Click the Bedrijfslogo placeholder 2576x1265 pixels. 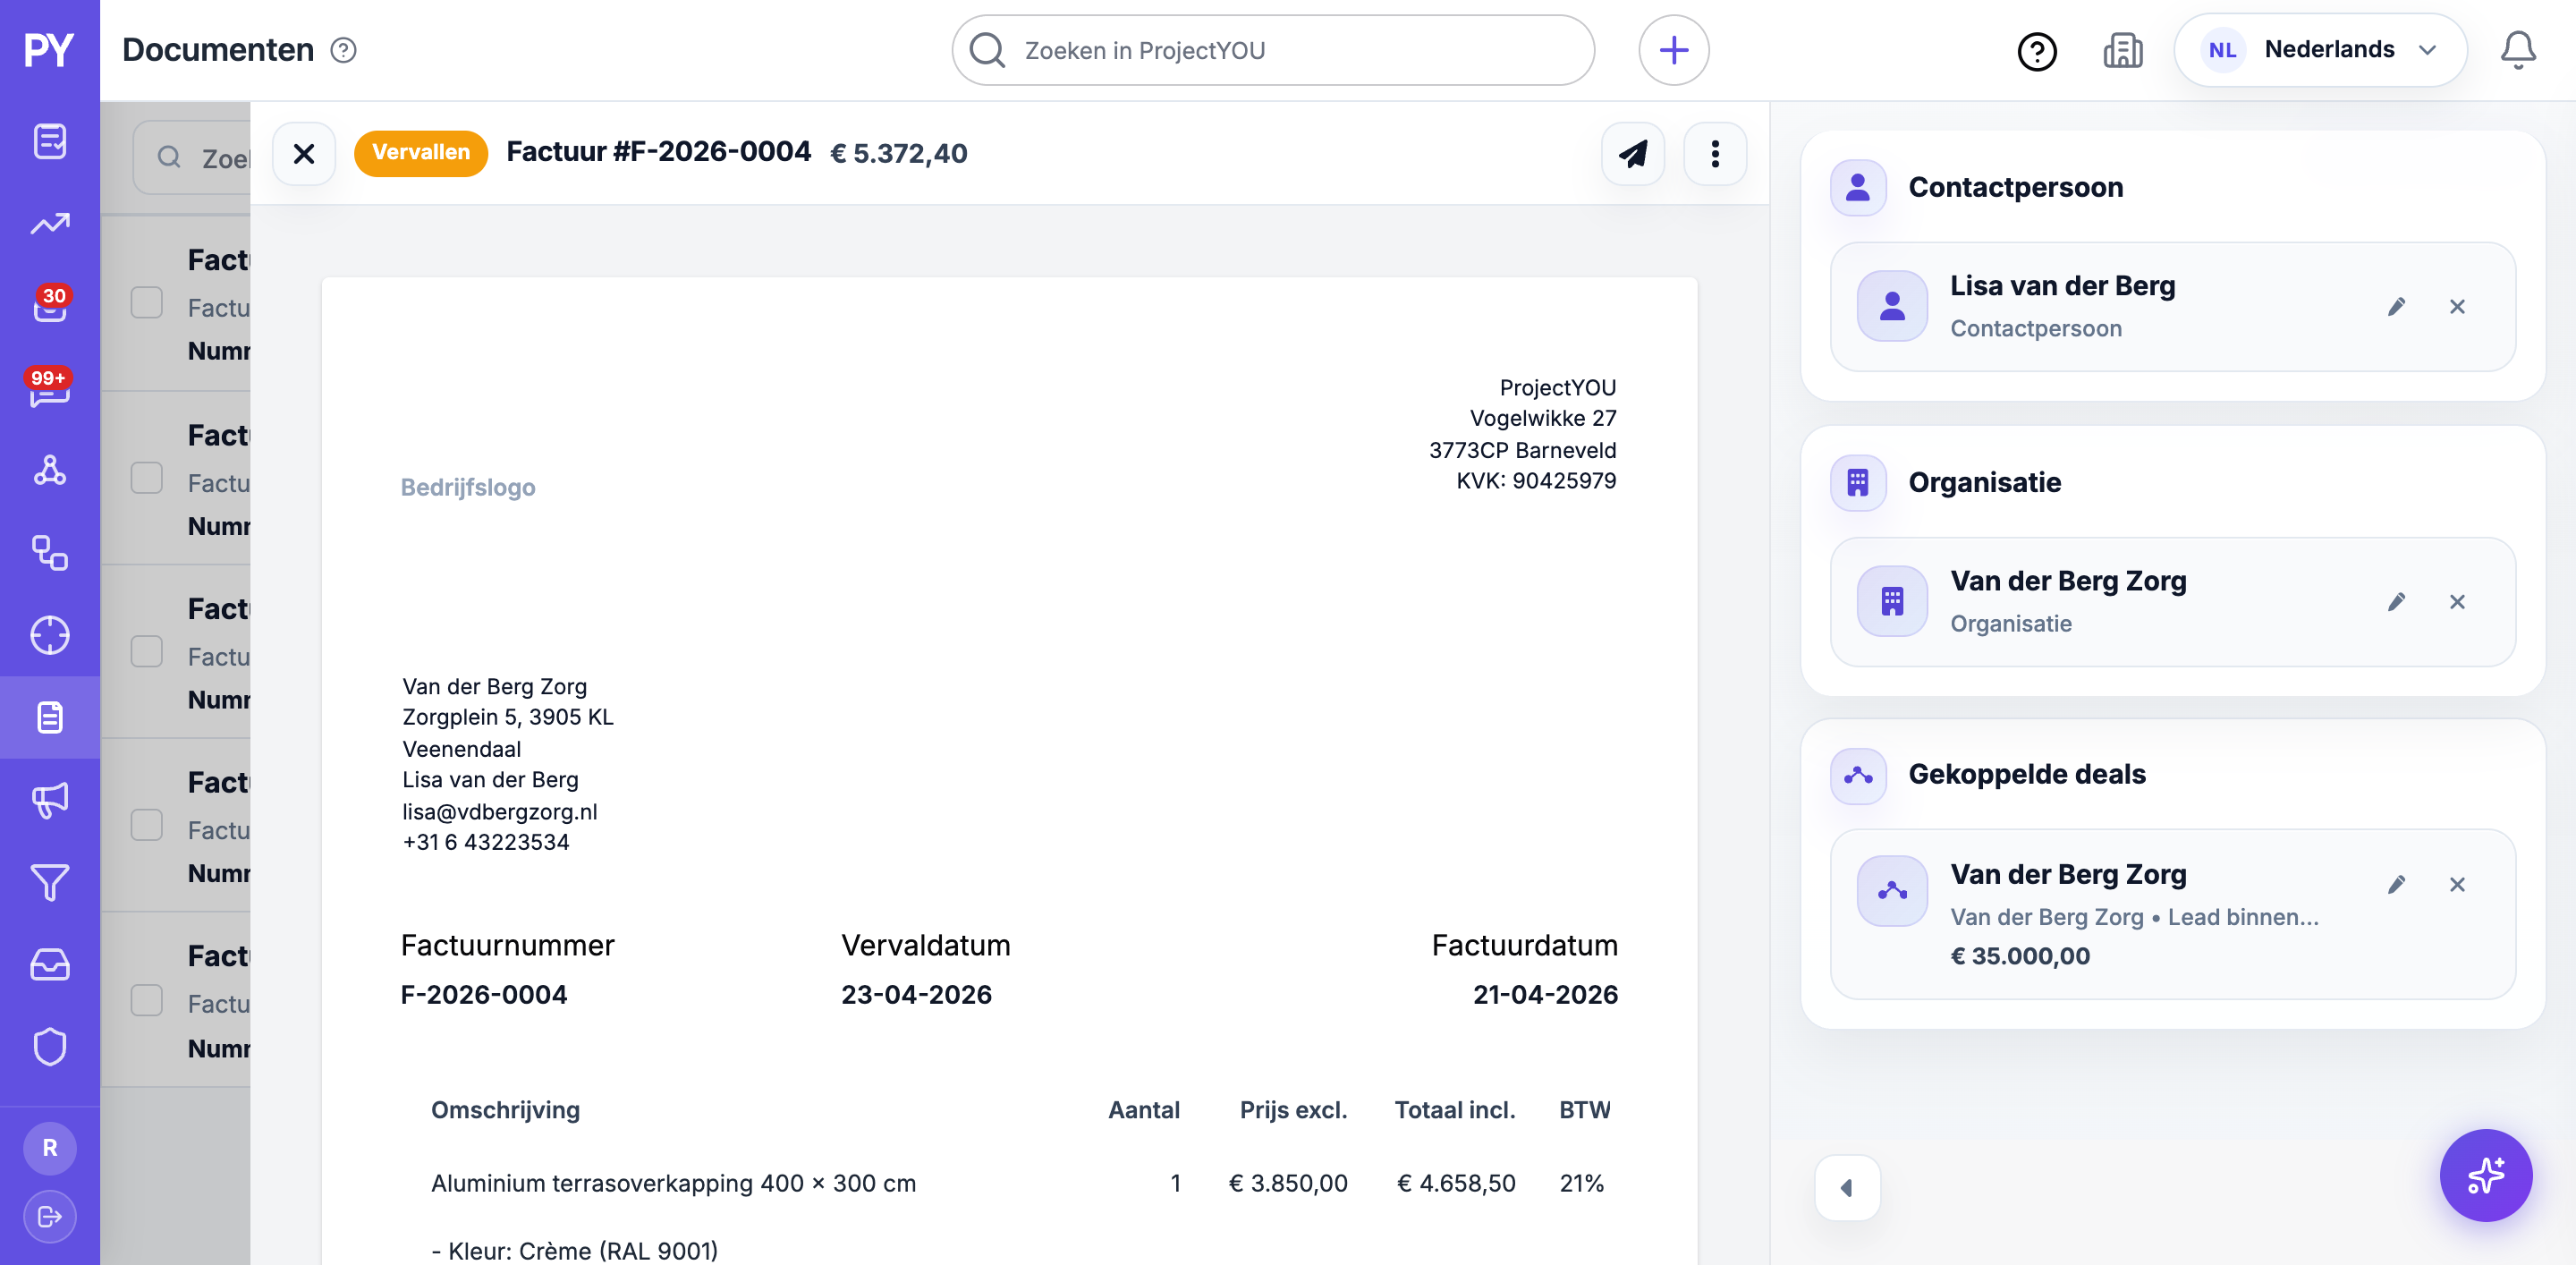pyautogui.click(x=467, y=487)
